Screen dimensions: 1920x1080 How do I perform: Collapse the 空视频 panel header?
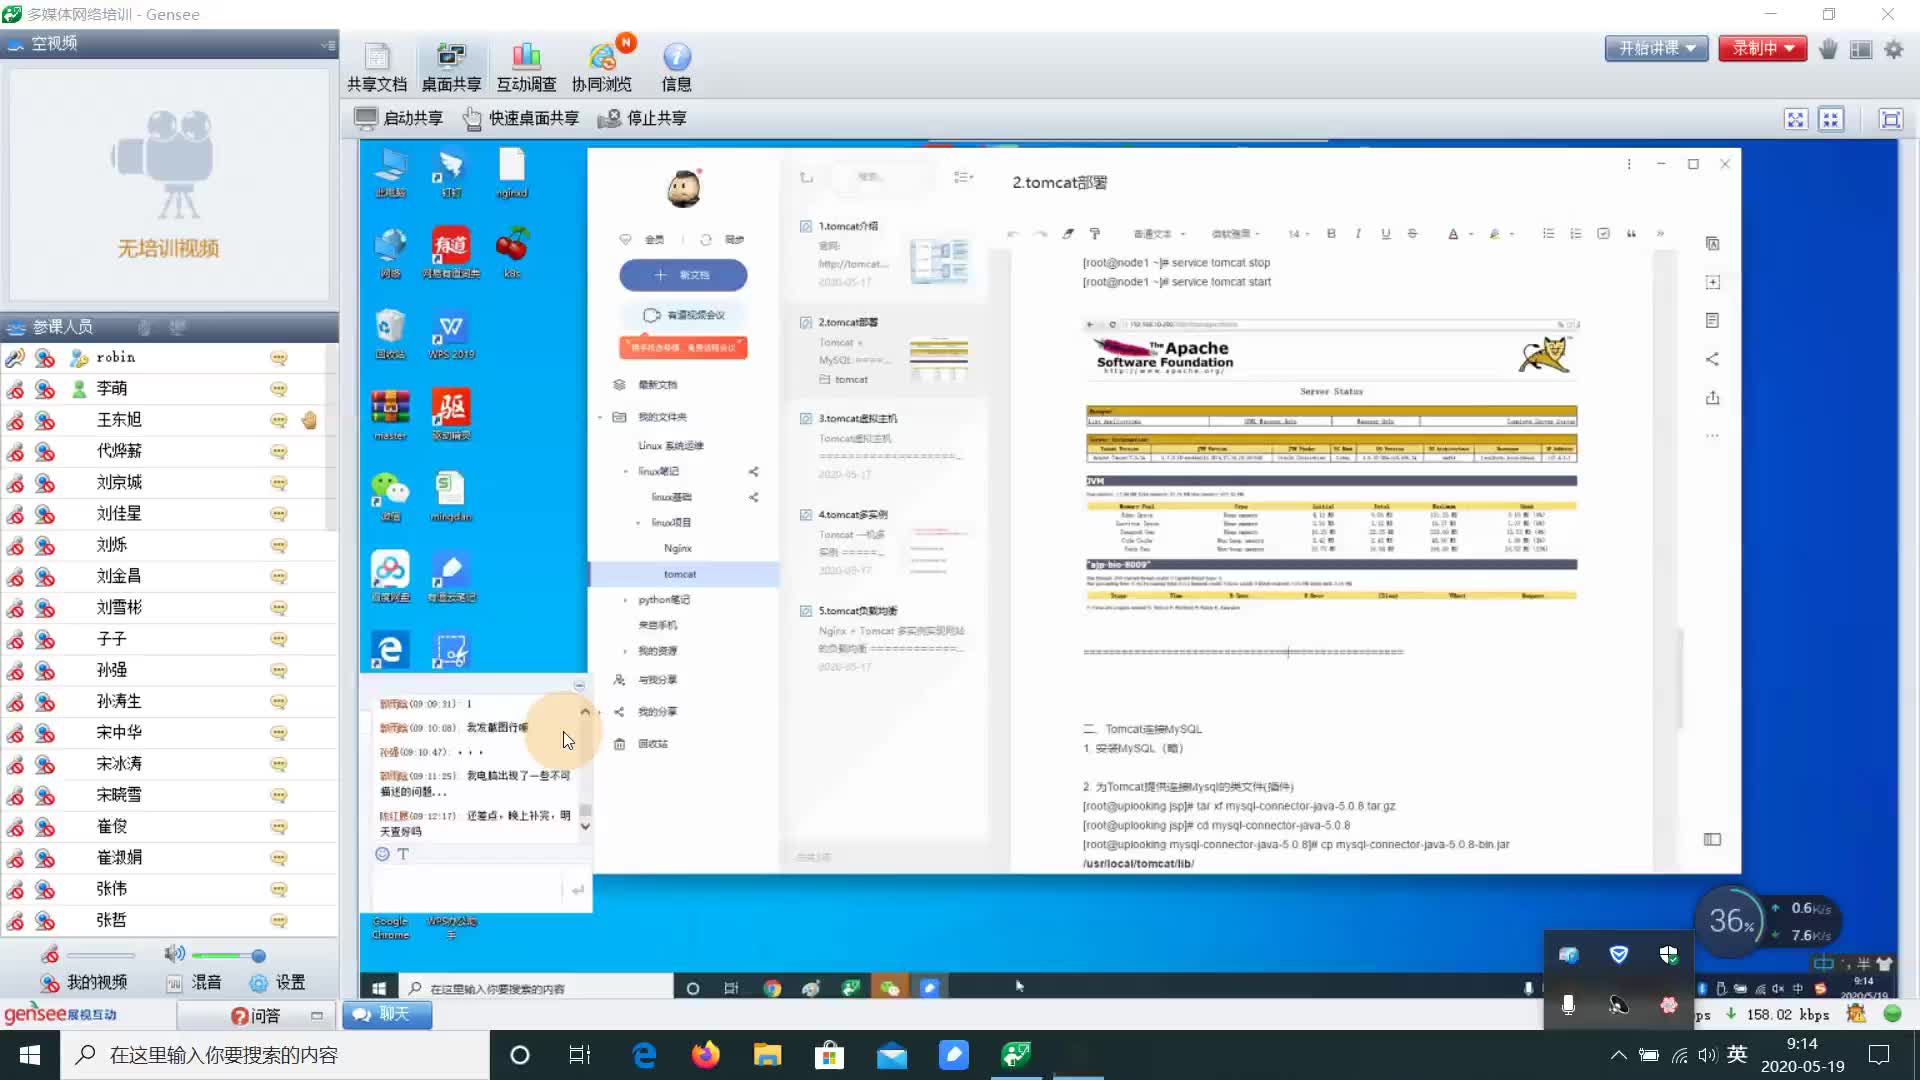328,44
